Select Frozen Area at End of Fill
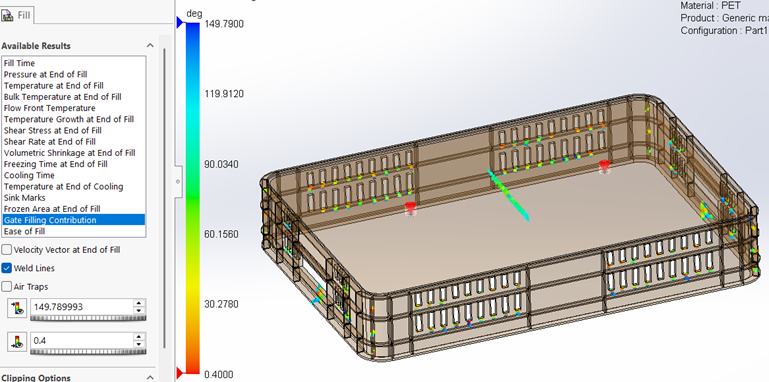Screen dimensions: 769x382 click(x=74, y=208)
